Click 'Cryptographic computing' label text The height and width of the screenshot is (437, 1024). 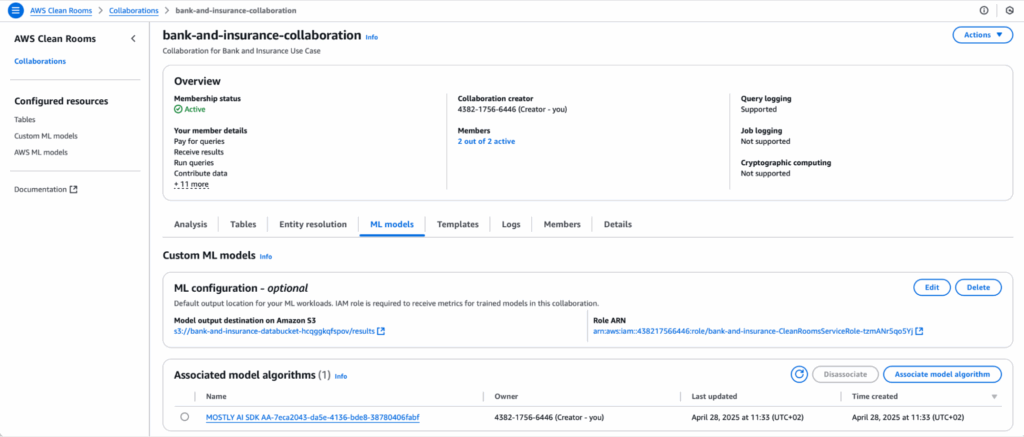point(786,163)
